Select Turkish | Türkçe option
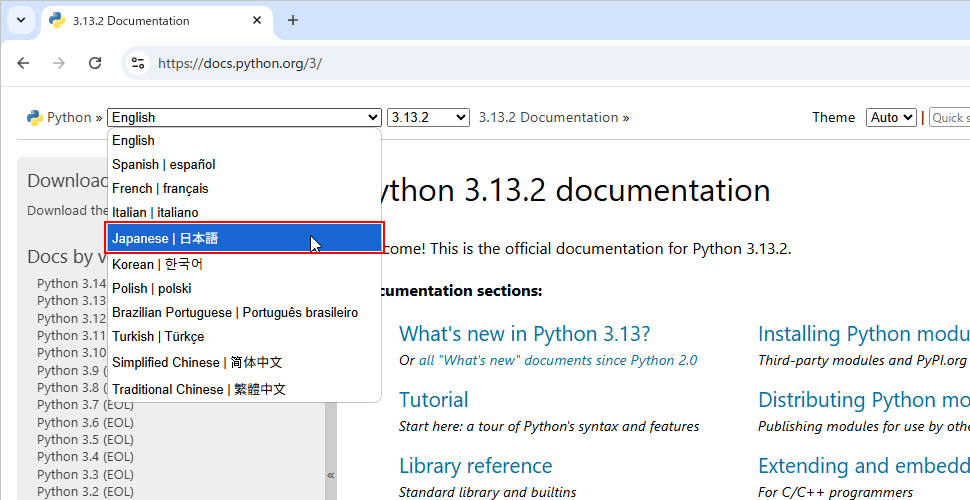This screenshot has width=970, height=500. (244, 337)
